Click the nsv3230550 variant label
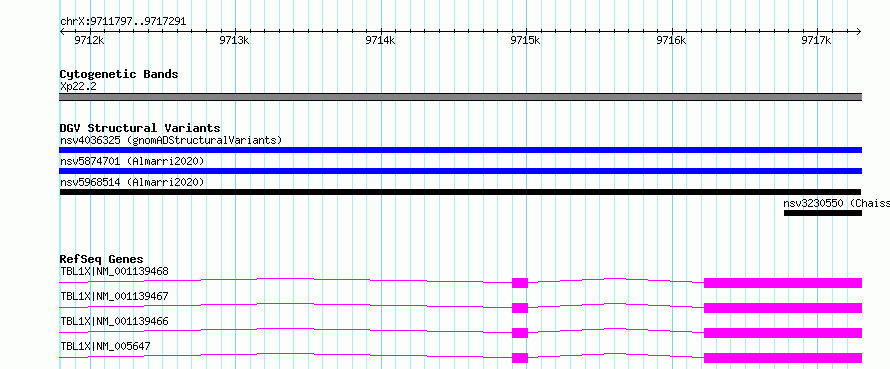This screenshot has width=890, height=369. [x=836, y=203]
